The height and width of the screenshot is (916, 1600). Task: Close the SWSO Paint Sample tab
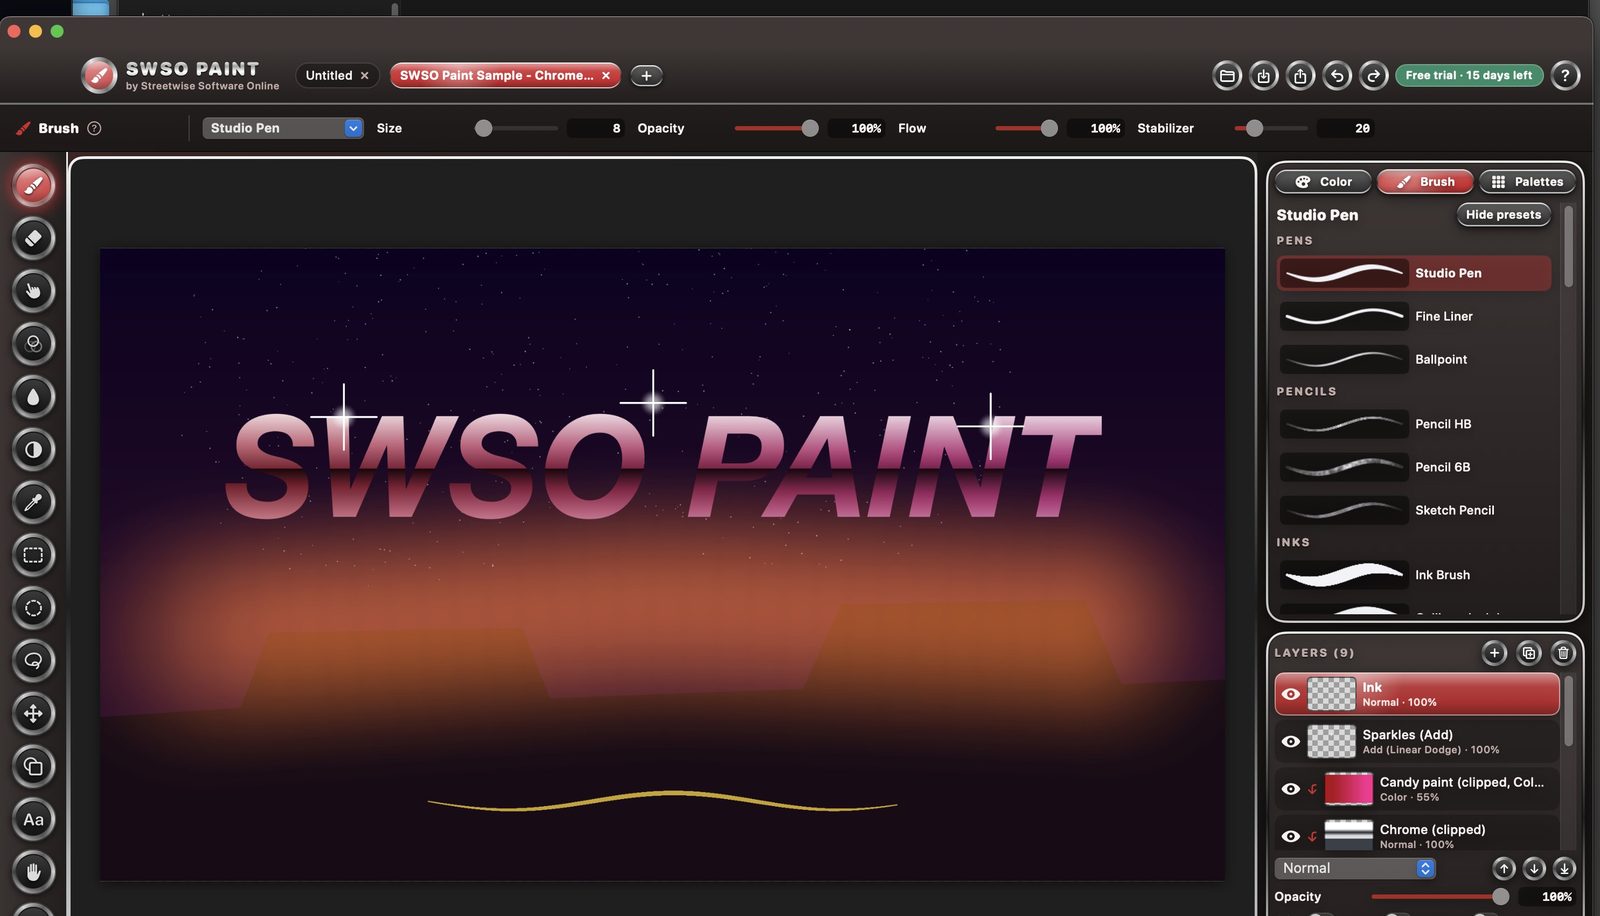(x=606, y=75)
